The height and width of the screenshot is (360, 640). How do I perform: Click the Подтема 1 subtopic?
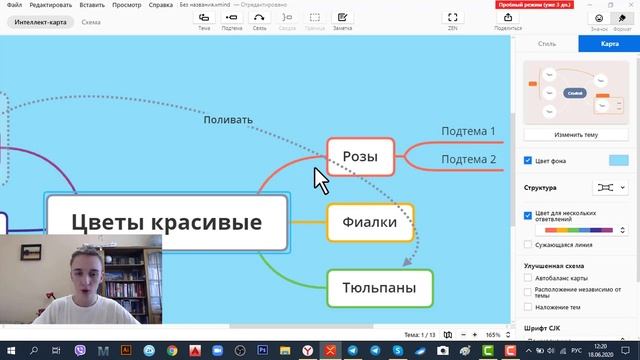coord(468,131)
